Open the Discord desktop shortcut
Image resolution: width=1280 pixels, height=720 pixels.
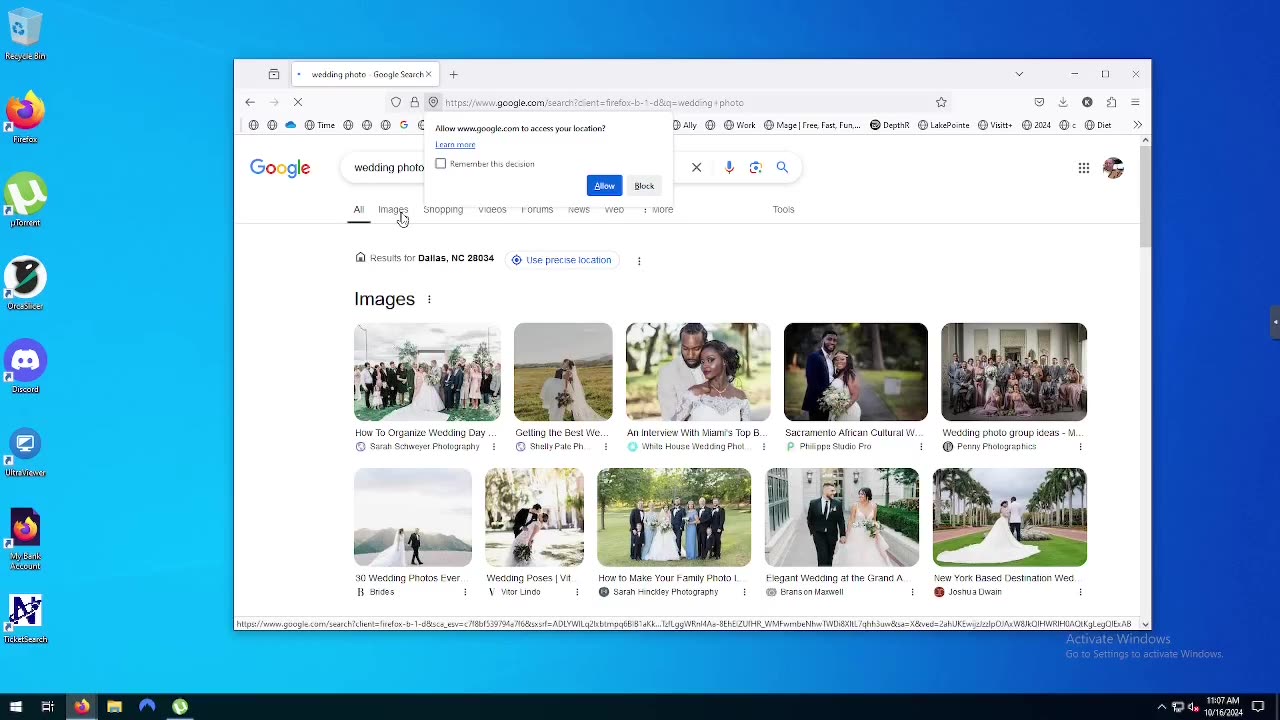[x=25, y=367]
